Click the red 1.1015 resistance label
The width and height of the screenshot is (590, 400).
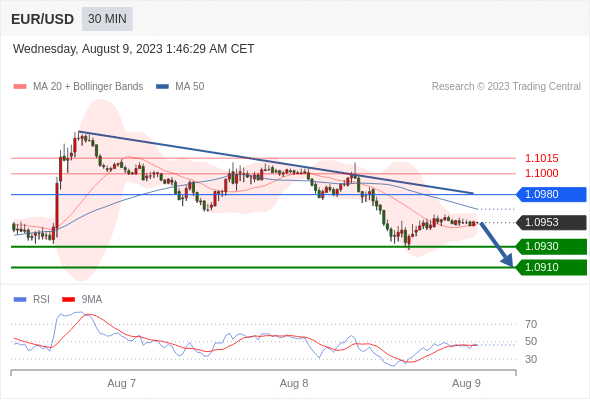pos(542,158)
